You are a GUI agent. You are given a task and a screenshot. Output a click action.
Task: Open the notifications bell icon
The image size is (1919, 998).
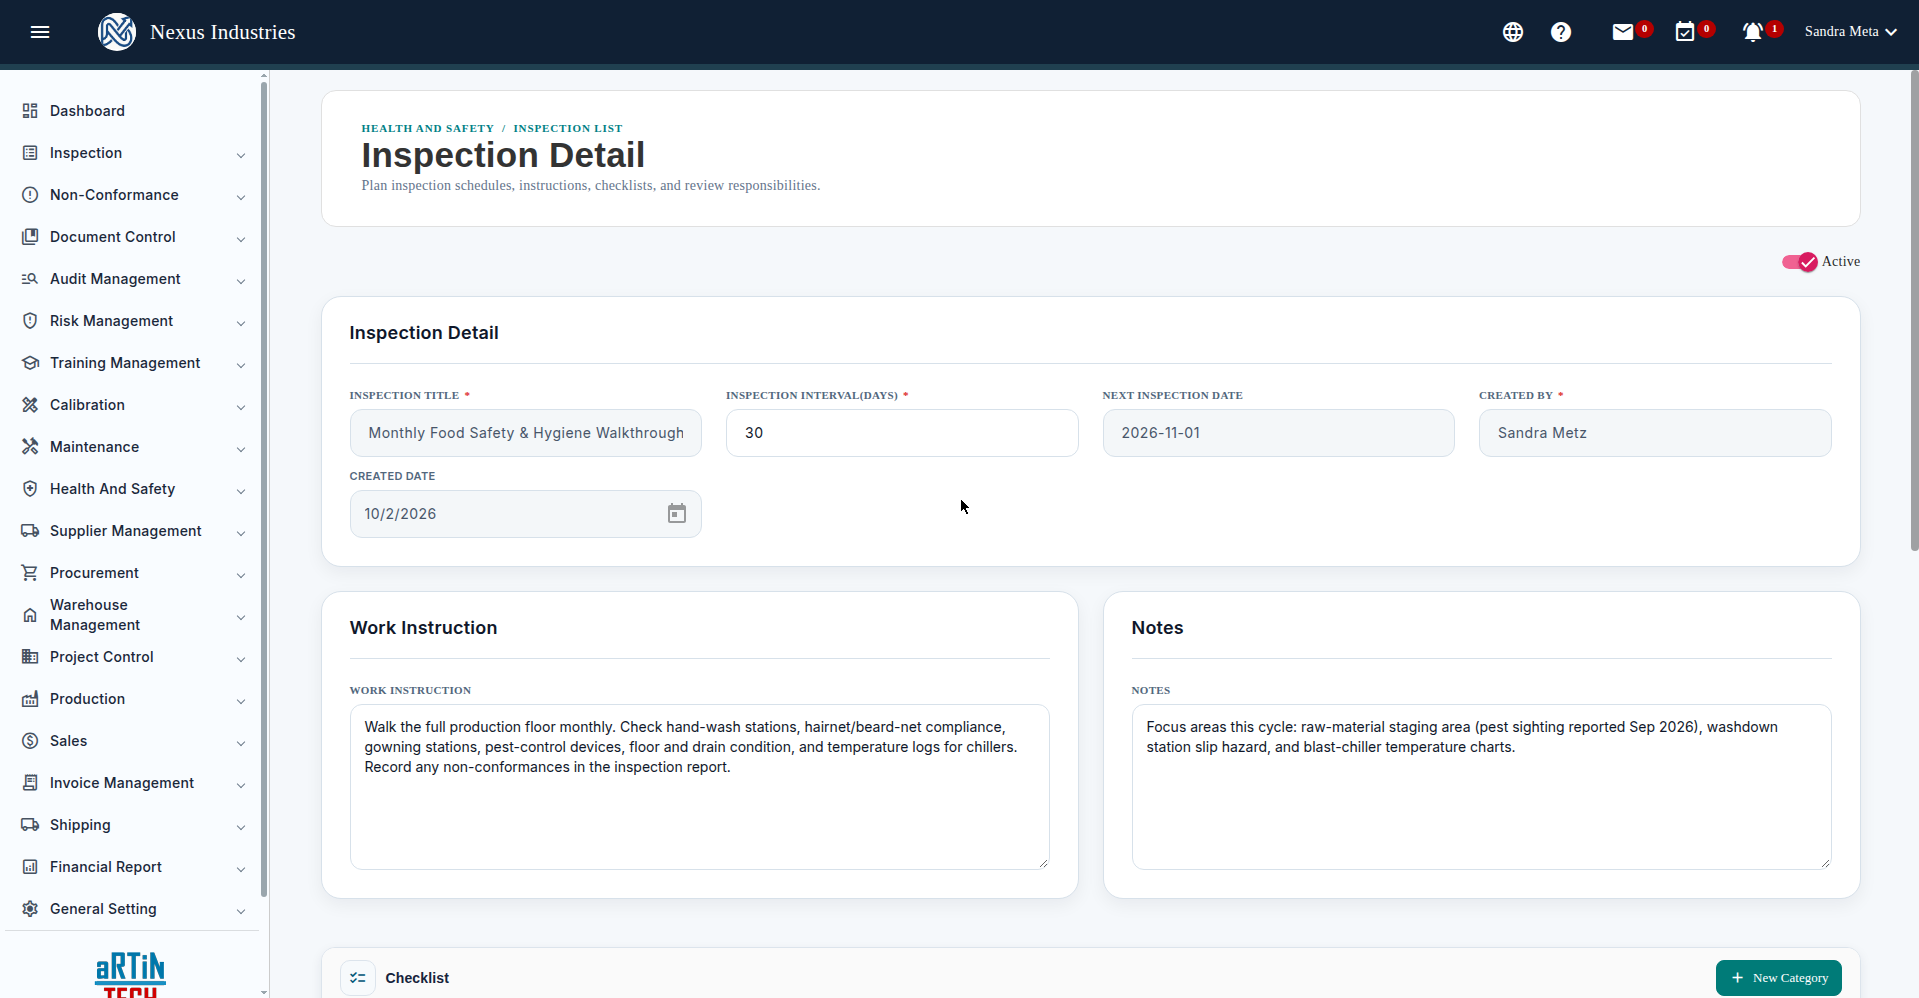(1753, 32)
